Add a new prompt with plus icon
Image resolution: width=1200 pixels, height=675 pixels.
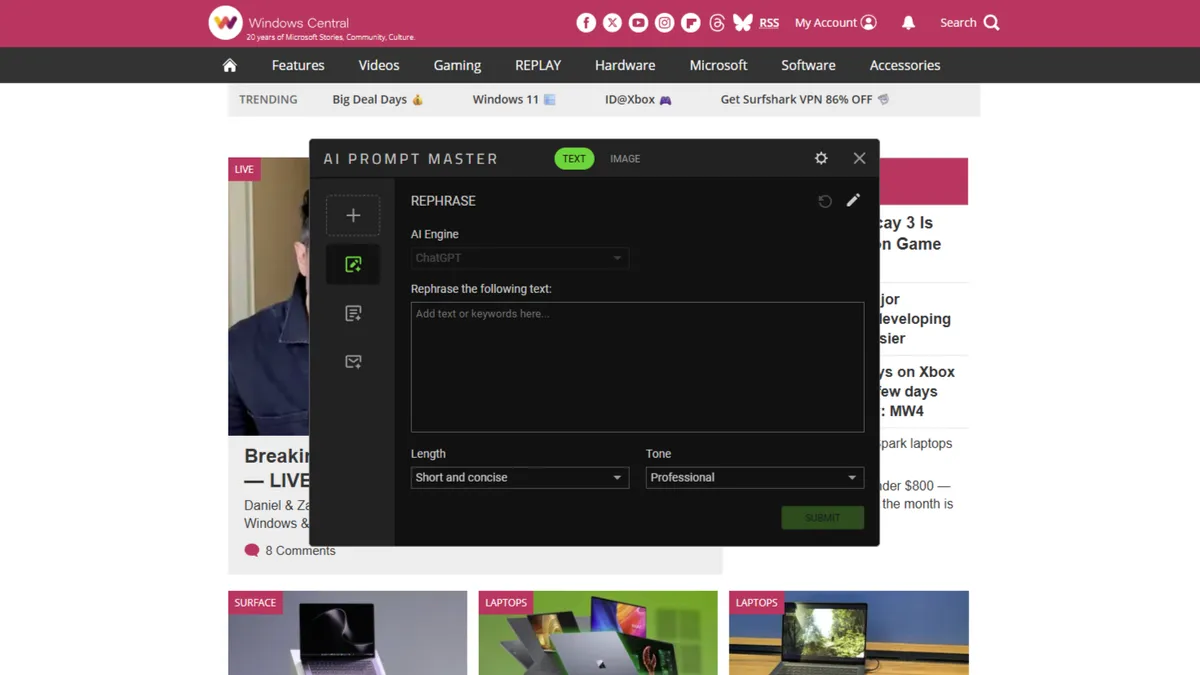click(x=353, y=215)
